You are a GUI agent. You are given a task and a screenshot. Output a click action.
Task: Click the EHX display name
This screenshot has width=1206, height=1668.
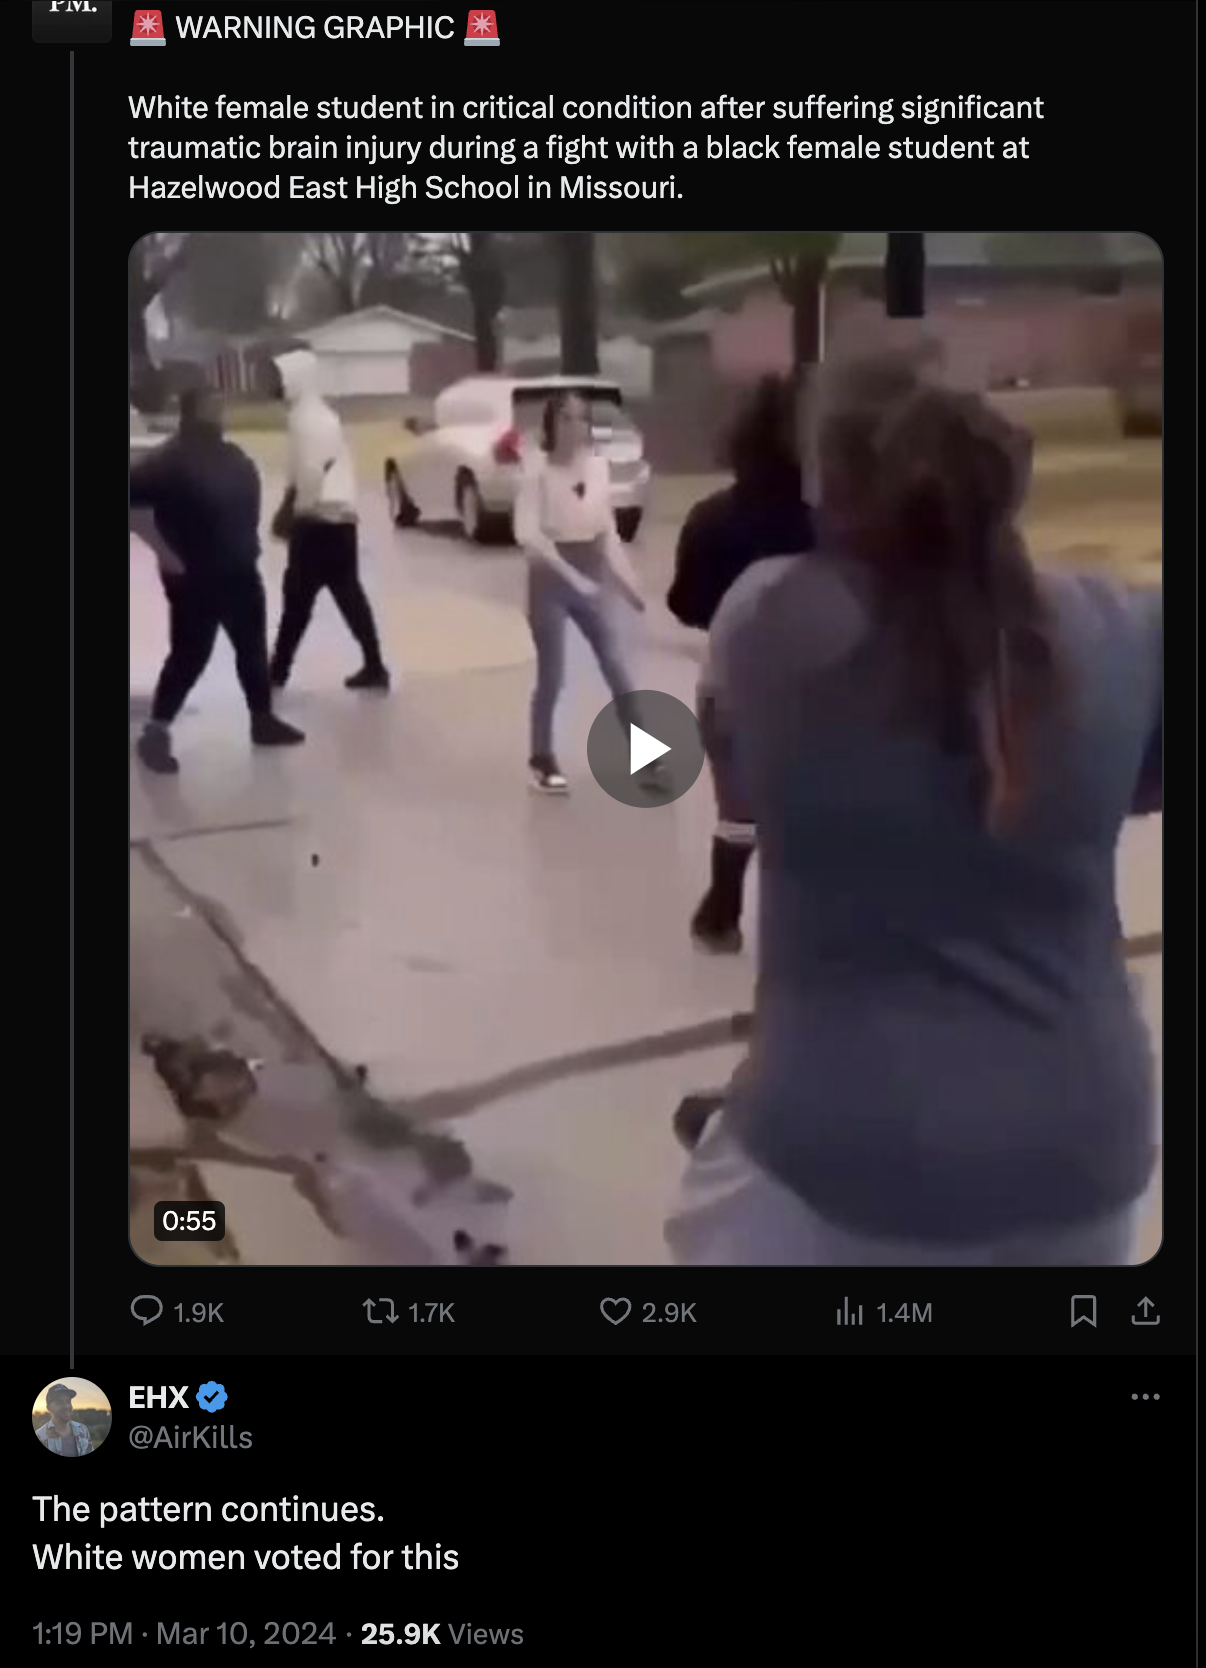pos(159,1396)
